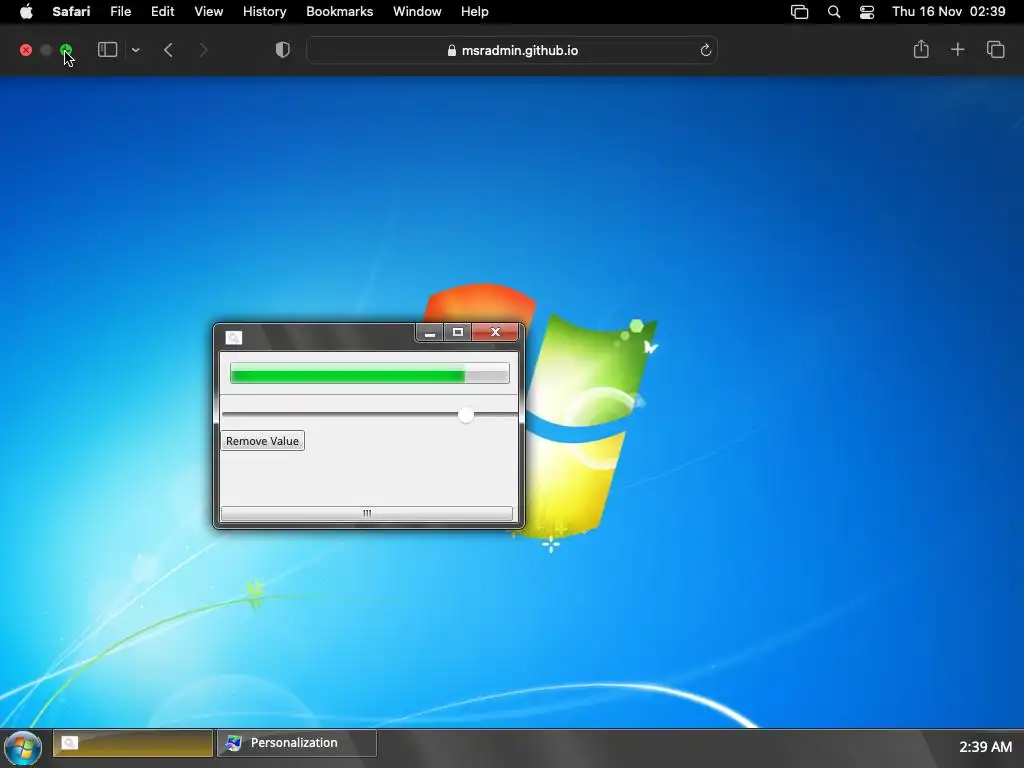Click the dialog's title bar icon

coord(234,338)
